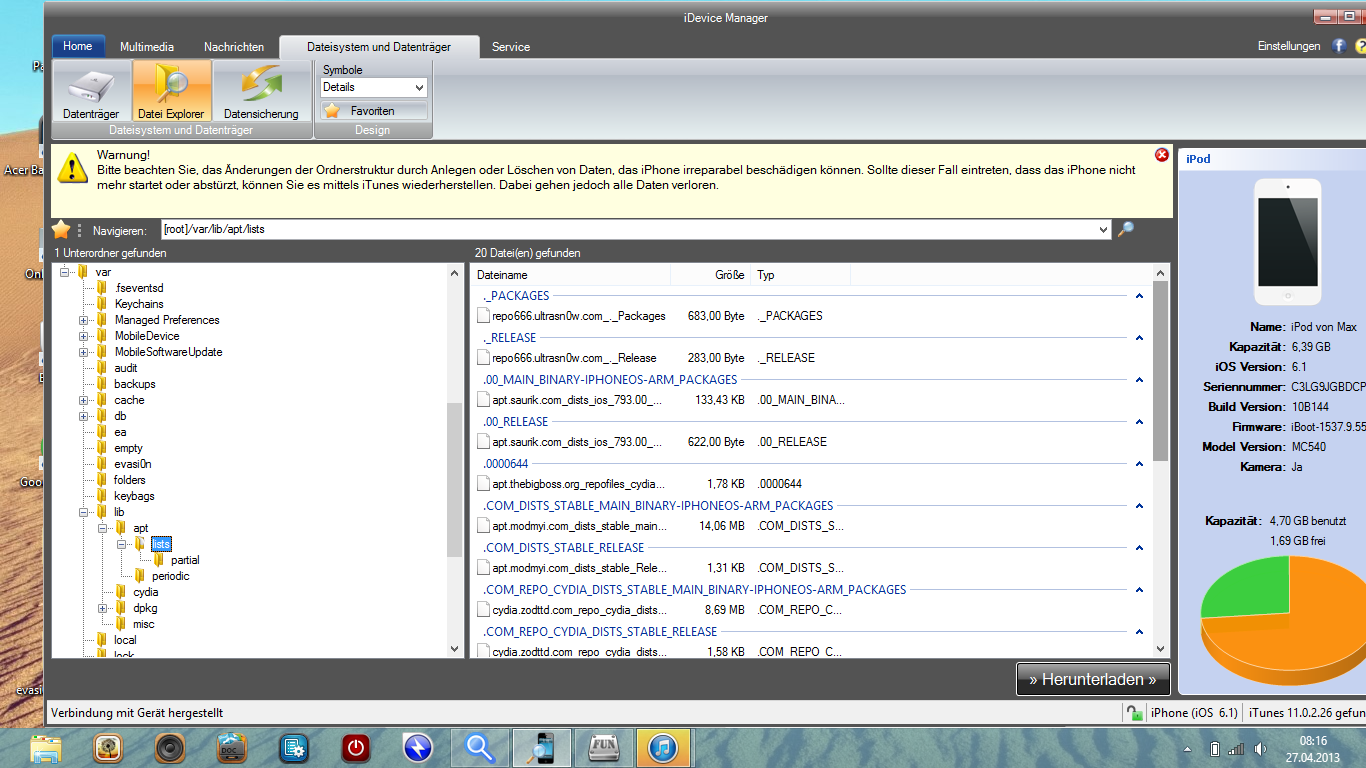Sort by Größe column header

(x=710, y=275)
